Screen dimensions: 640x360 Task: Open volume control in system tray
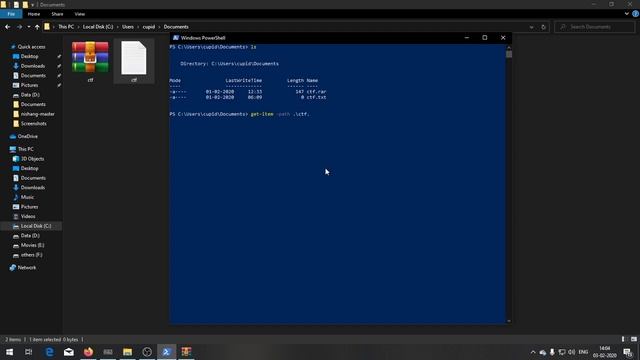pos(571,352)
